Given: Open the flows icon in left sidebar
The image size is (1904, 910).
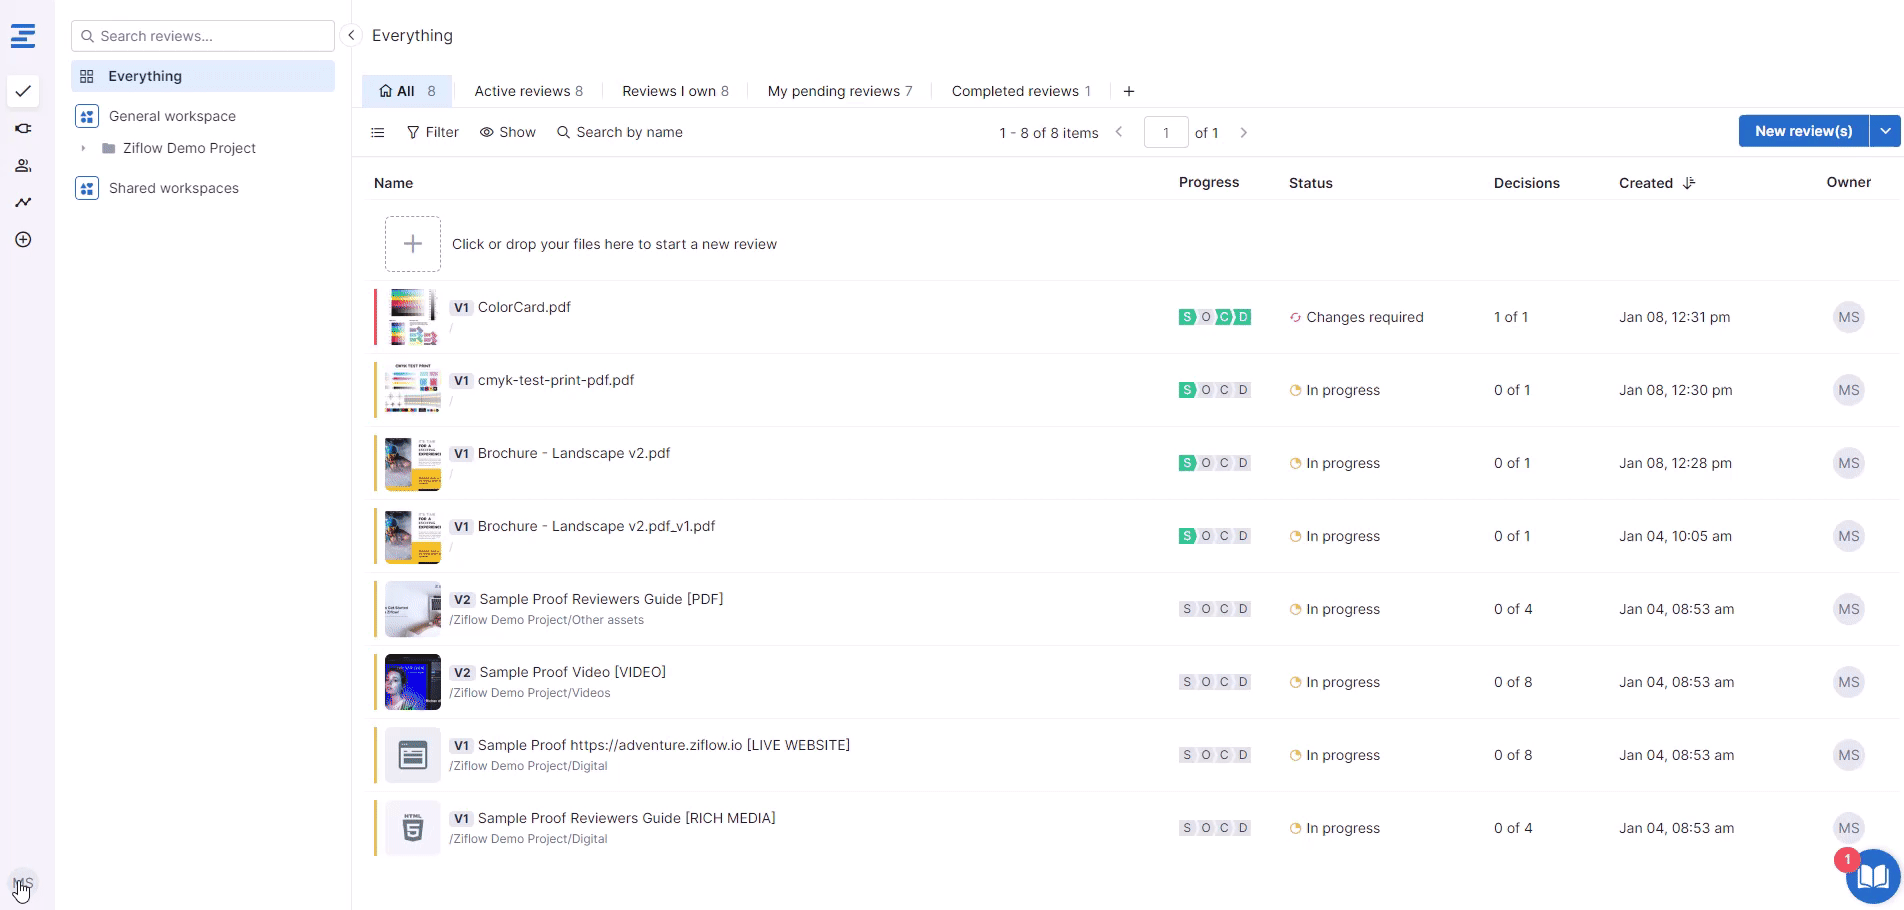Looking at the screenshot, I should point(23,128).
